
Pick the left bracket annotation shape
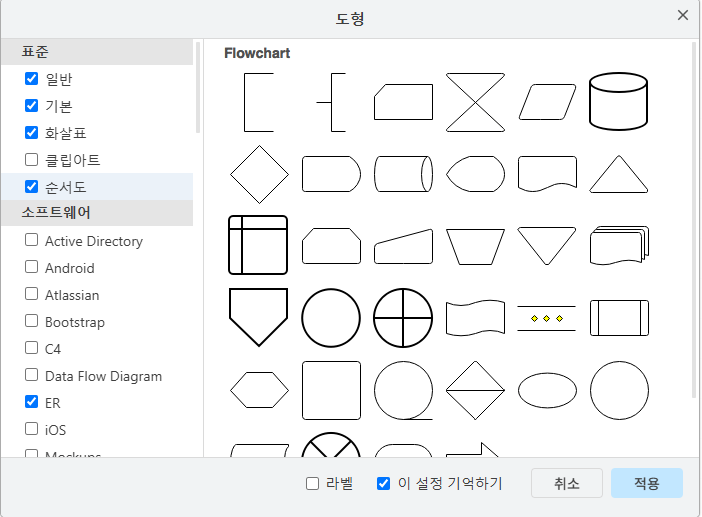click(x=259, y=102)
